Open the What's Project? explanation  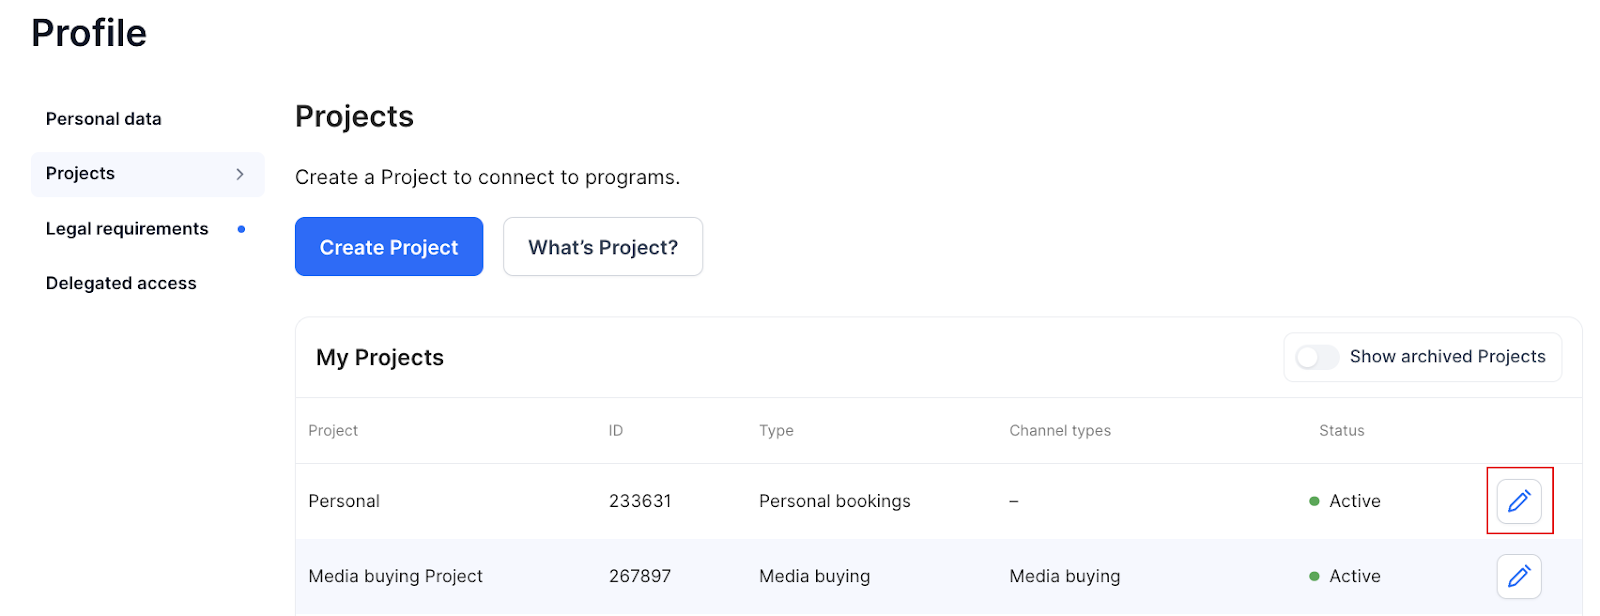coord(603,247)
